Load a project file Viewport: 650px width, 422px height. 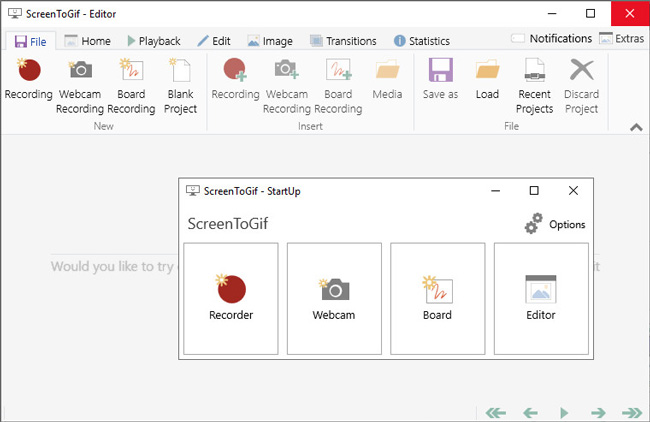487,79
